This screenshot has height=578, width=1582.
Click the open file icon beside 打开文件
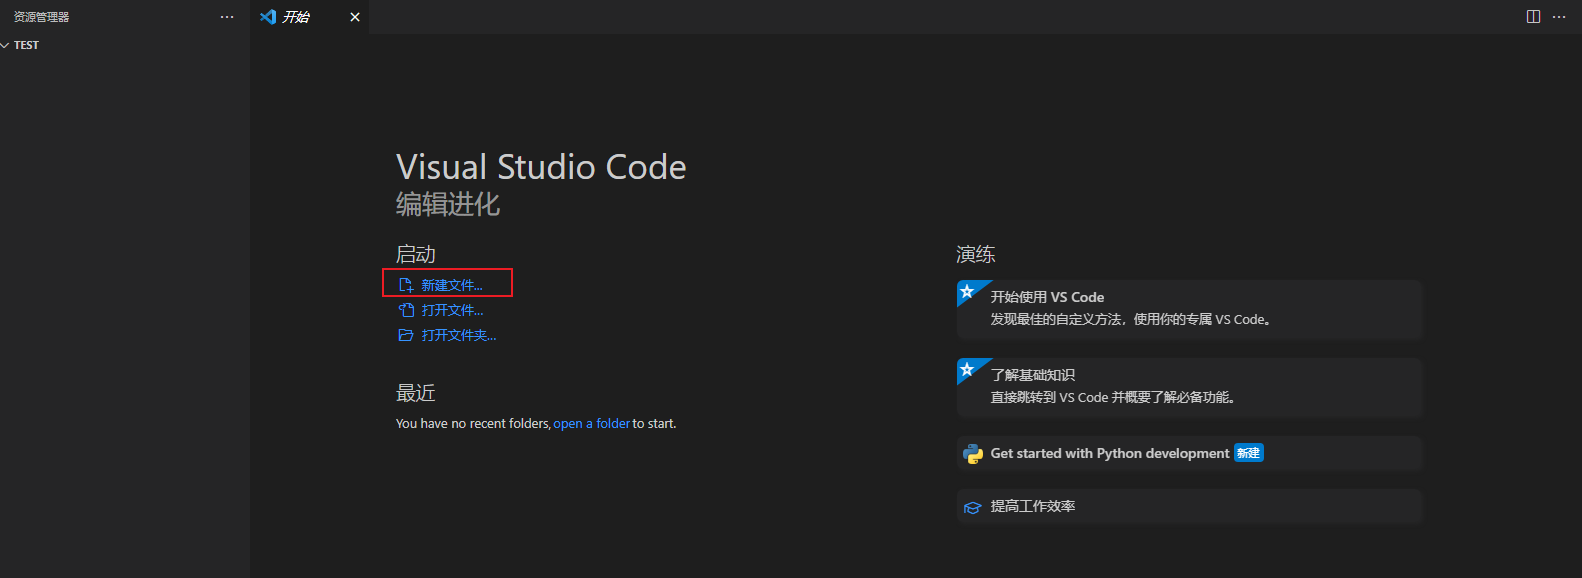405,310
